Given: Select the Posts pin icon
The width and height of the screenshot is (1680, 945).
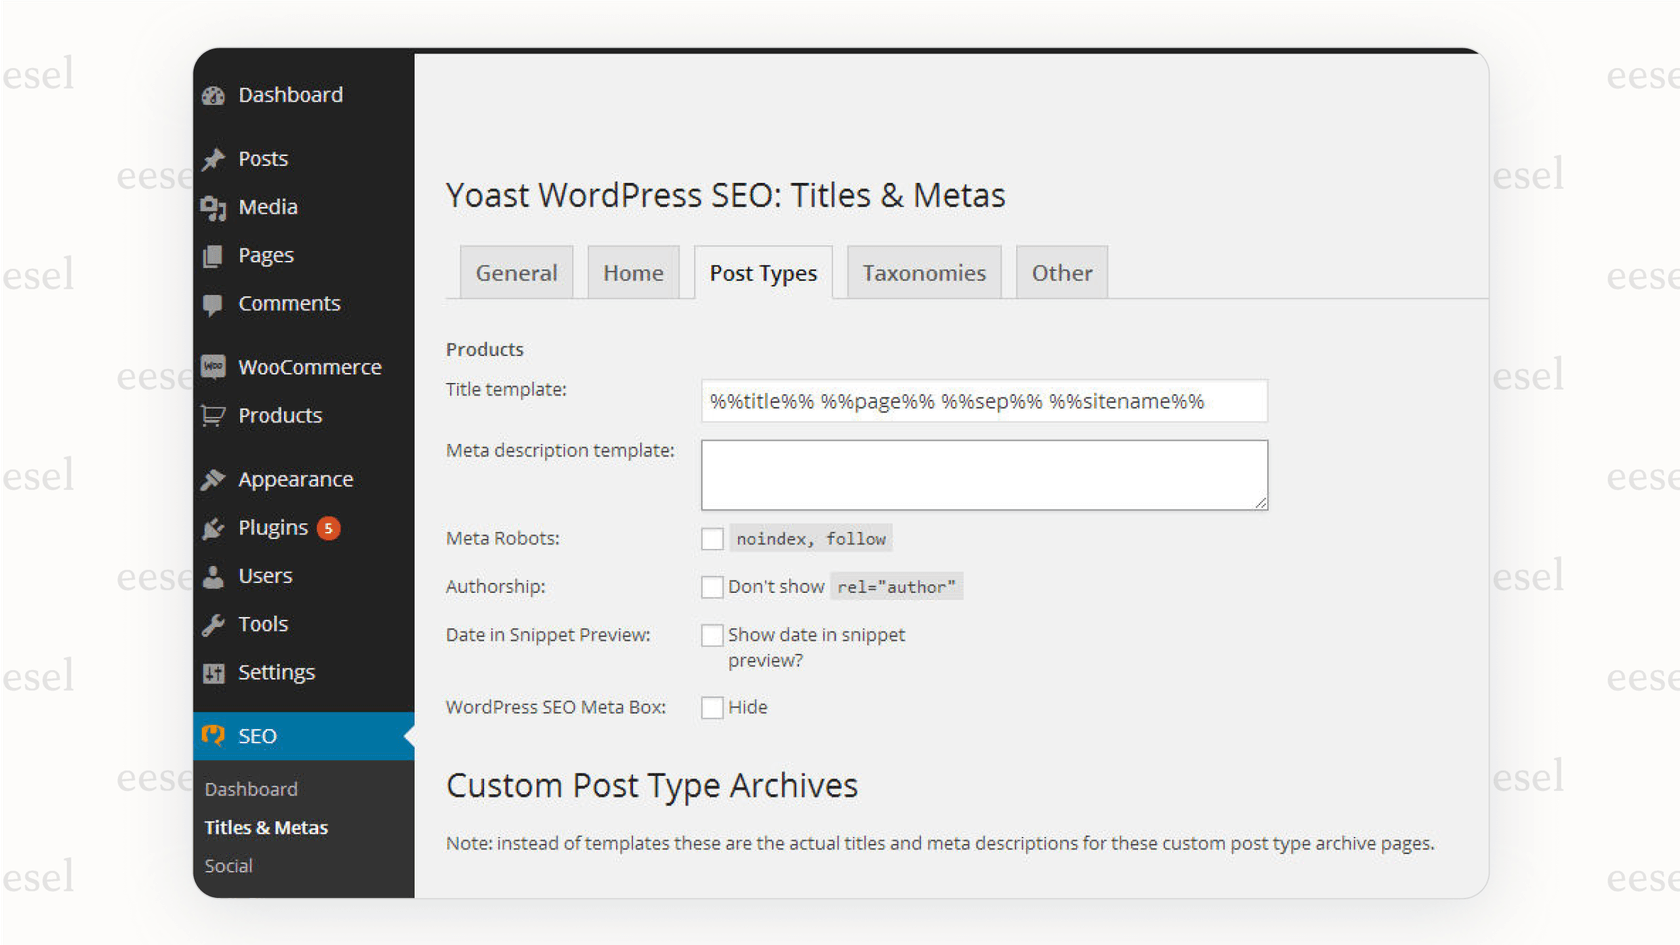Looking at the screenshot, I should tap(214, 158).
